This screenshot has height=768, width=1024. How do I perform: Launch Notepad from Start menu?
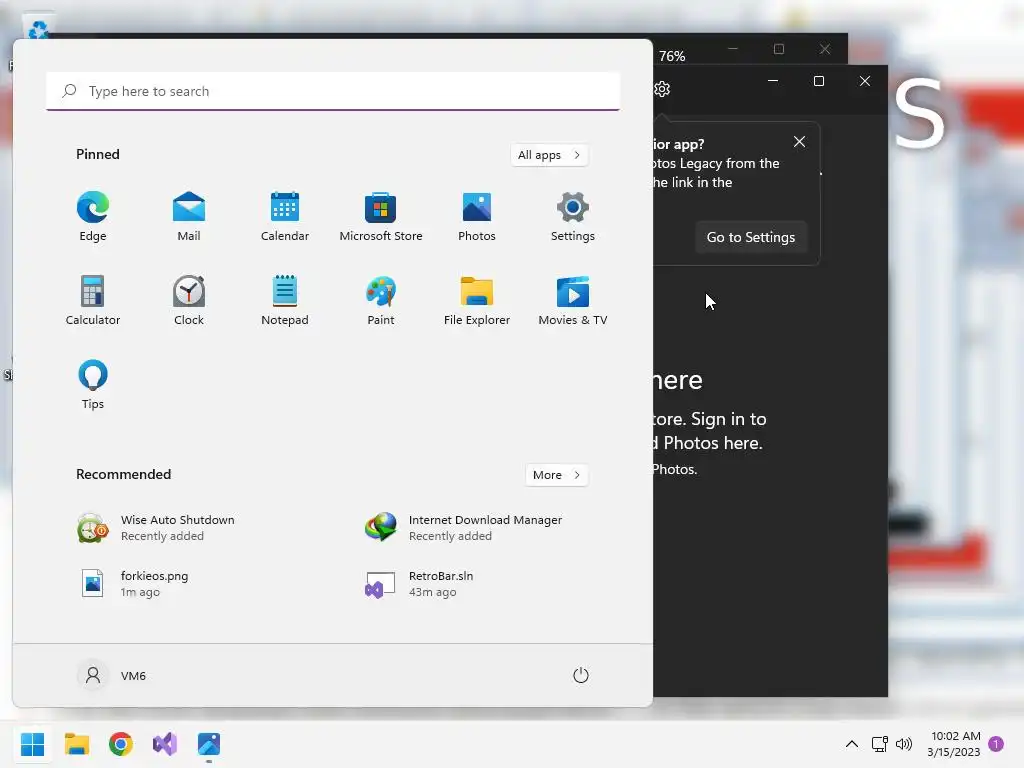click(285, 301)
